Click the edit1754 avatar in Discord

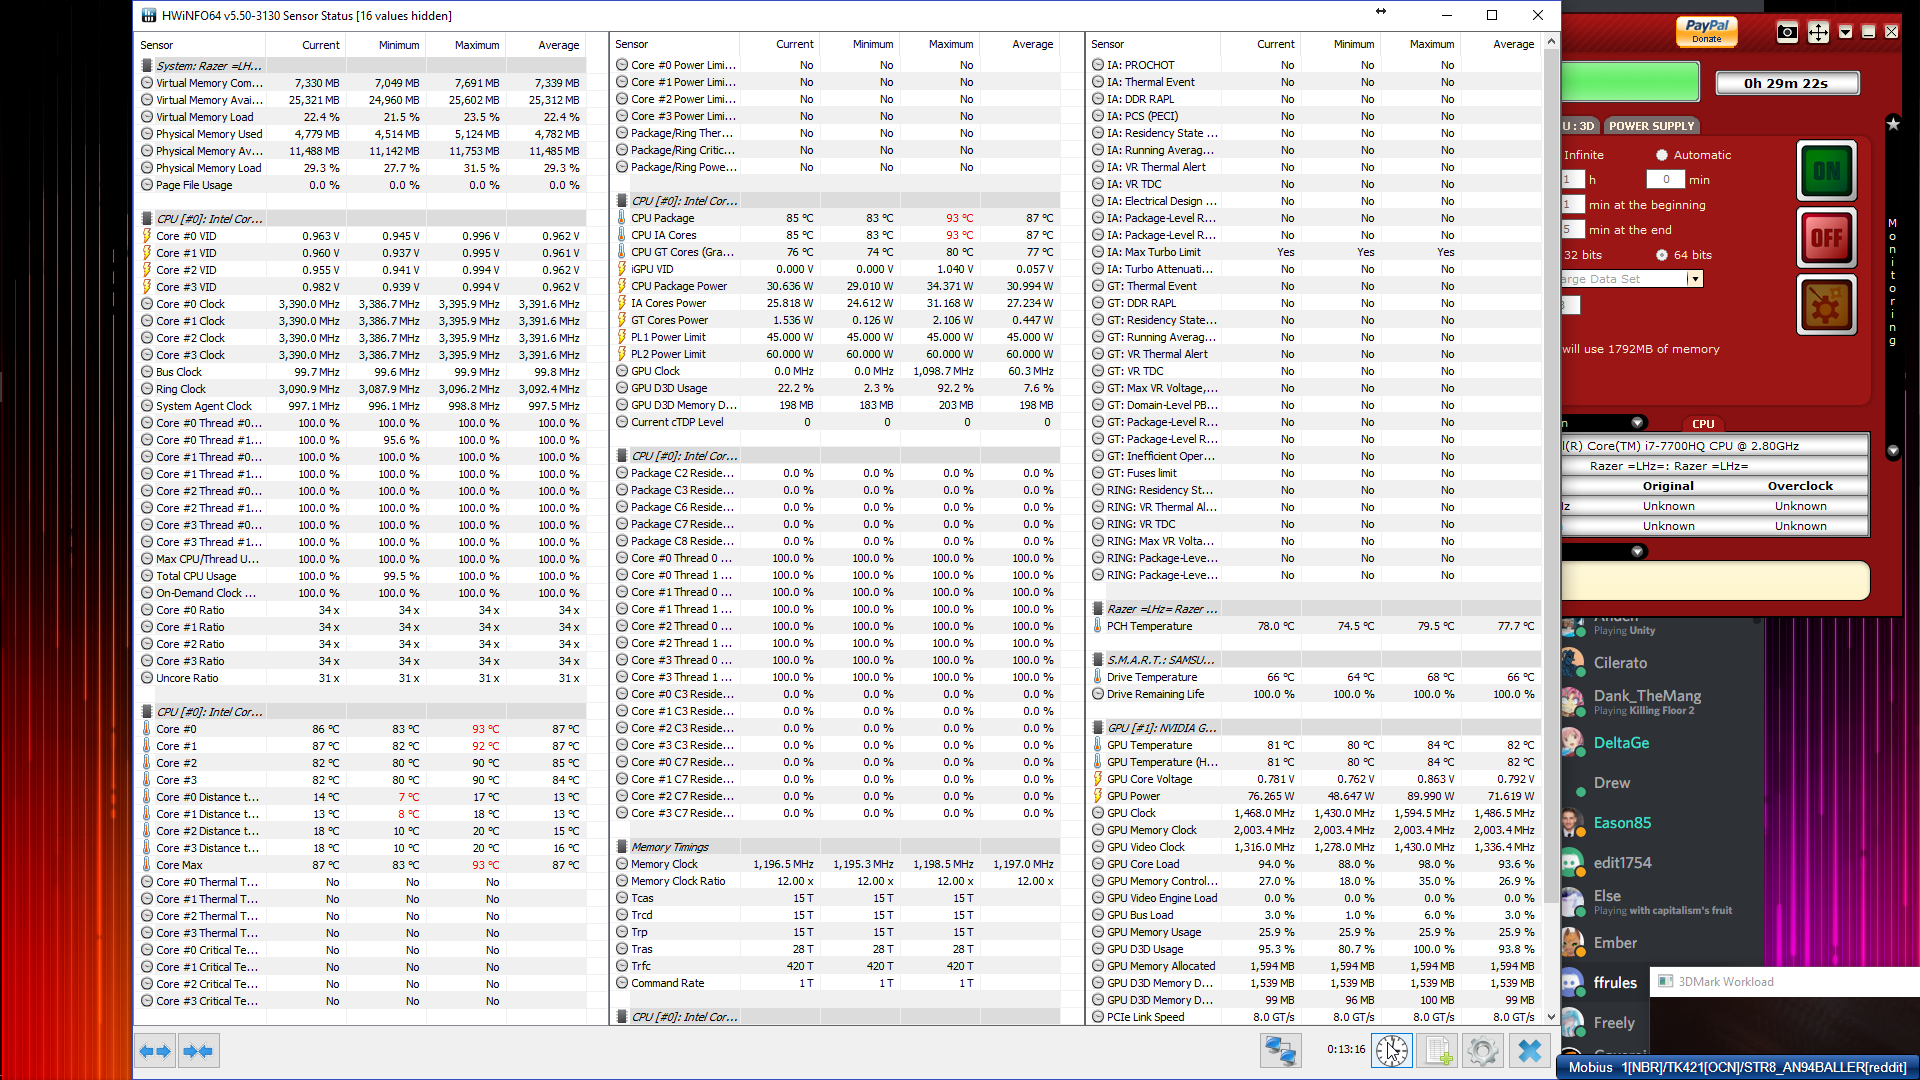pos(1573,862)
